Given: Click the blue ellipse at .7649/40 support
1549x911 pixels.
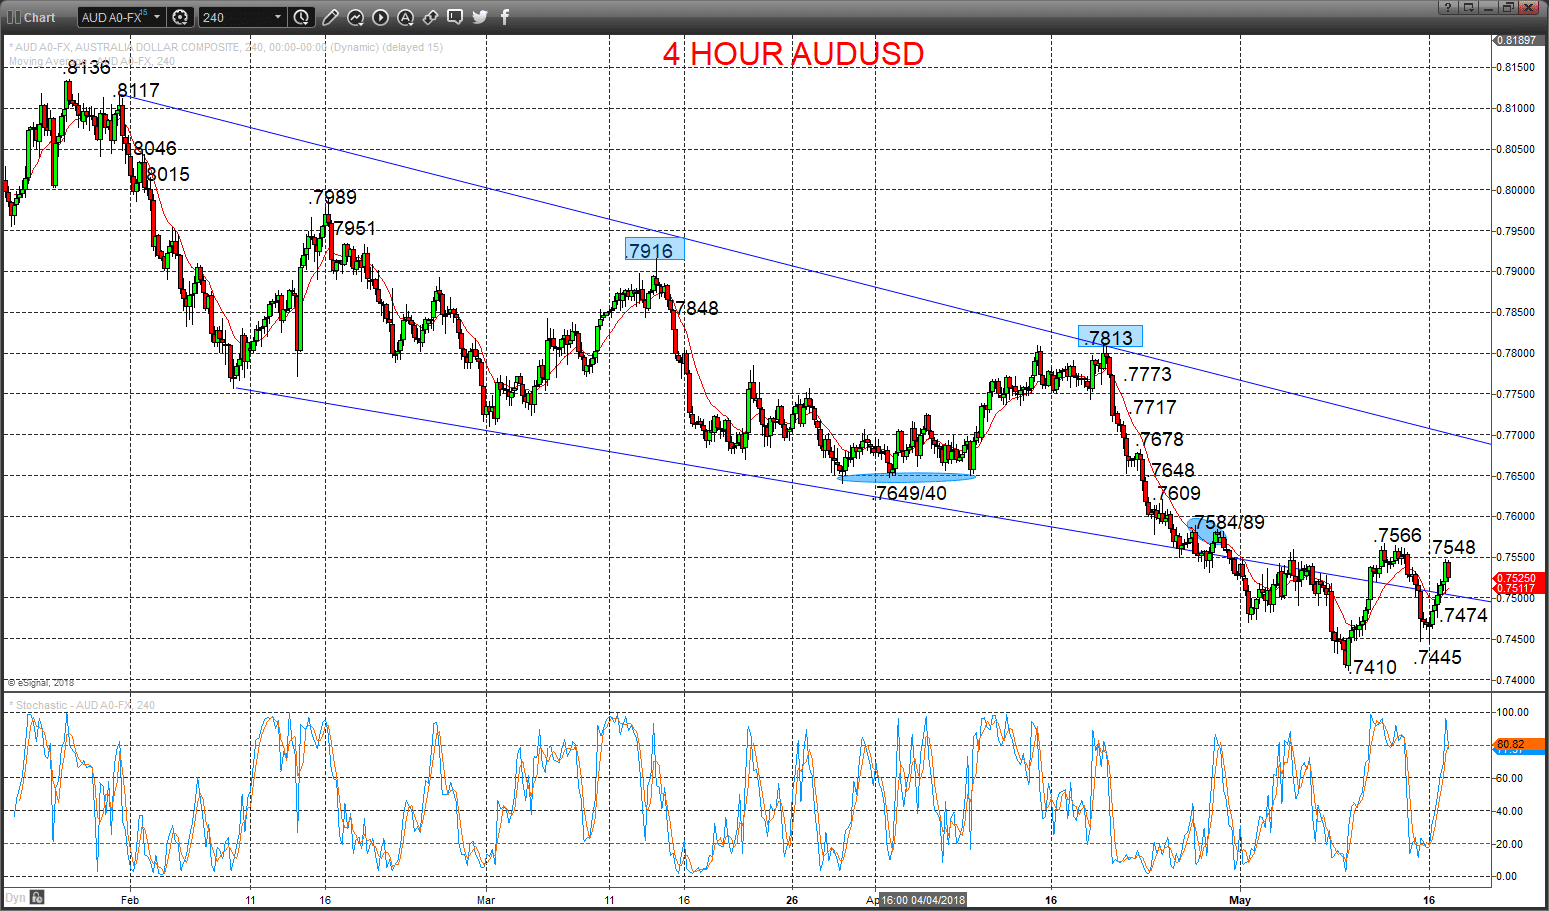Looking at the screenshot, I should point(908,477).
